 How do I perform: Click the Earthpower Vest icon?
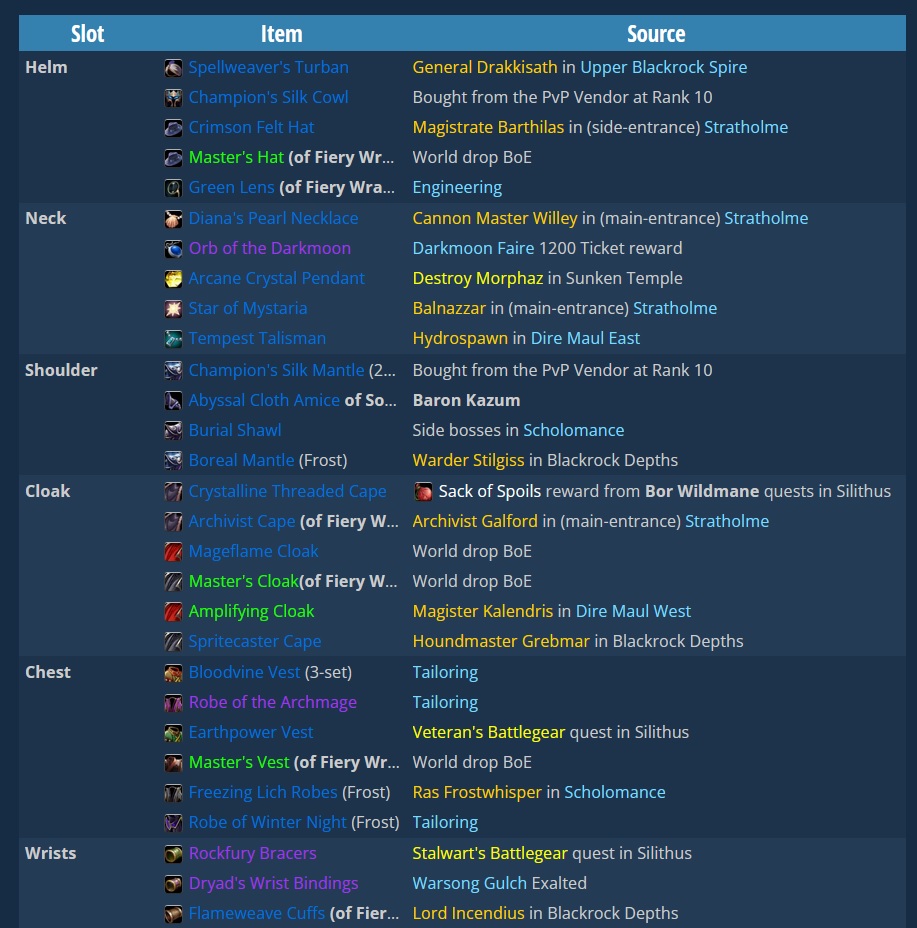tap(173, 733)
